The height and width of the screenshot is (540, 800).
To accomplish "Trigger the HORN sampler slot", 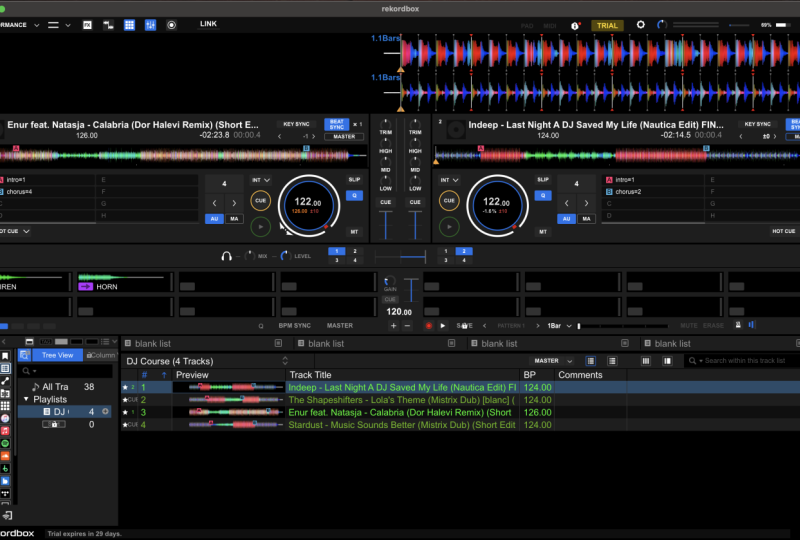I will [x=123, y=282].
